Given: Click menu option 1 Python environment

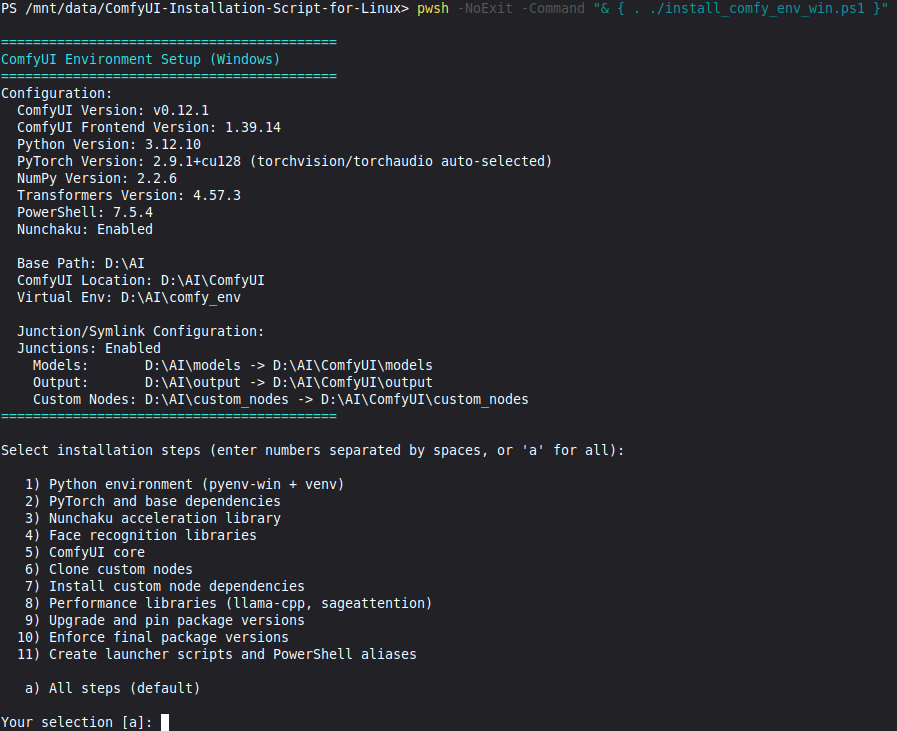Looking at the screenshot, I should pos(186,484).
